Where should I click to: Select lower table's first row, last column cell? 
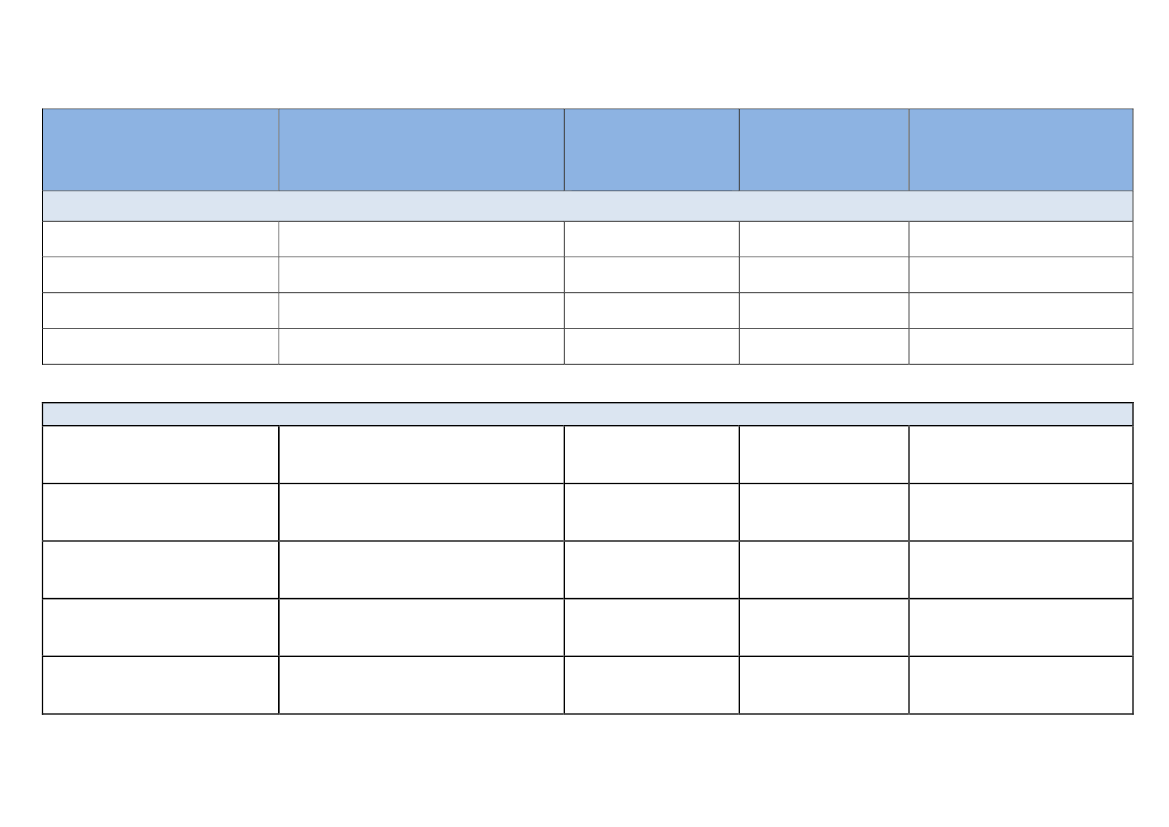click(1021, 455)
